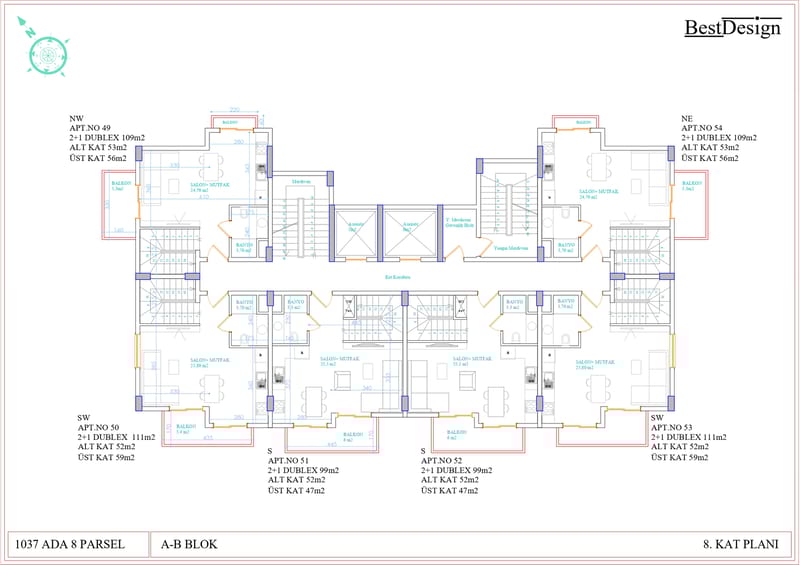
Task: Click the BestDesign logo
Action: 732,28
